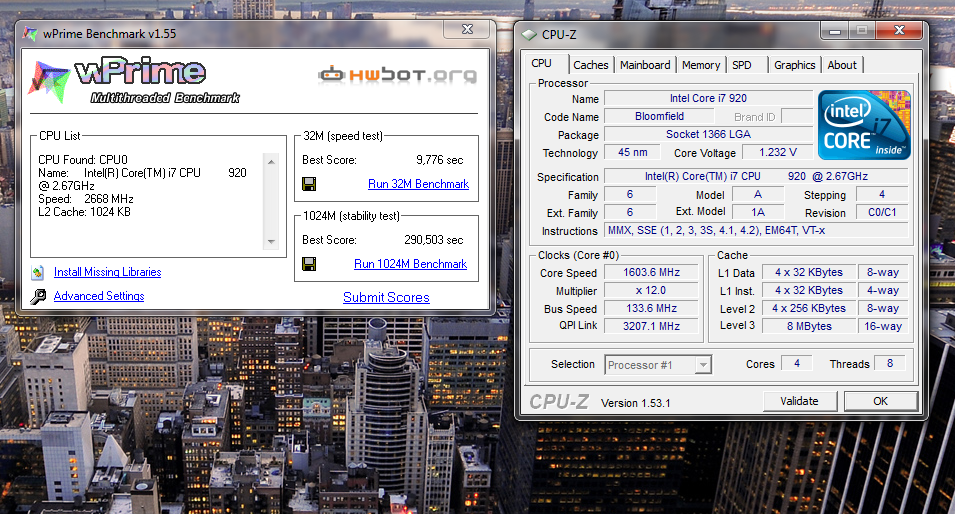Click the Core Speed value 1603.6 MHz

click(651, 272)
